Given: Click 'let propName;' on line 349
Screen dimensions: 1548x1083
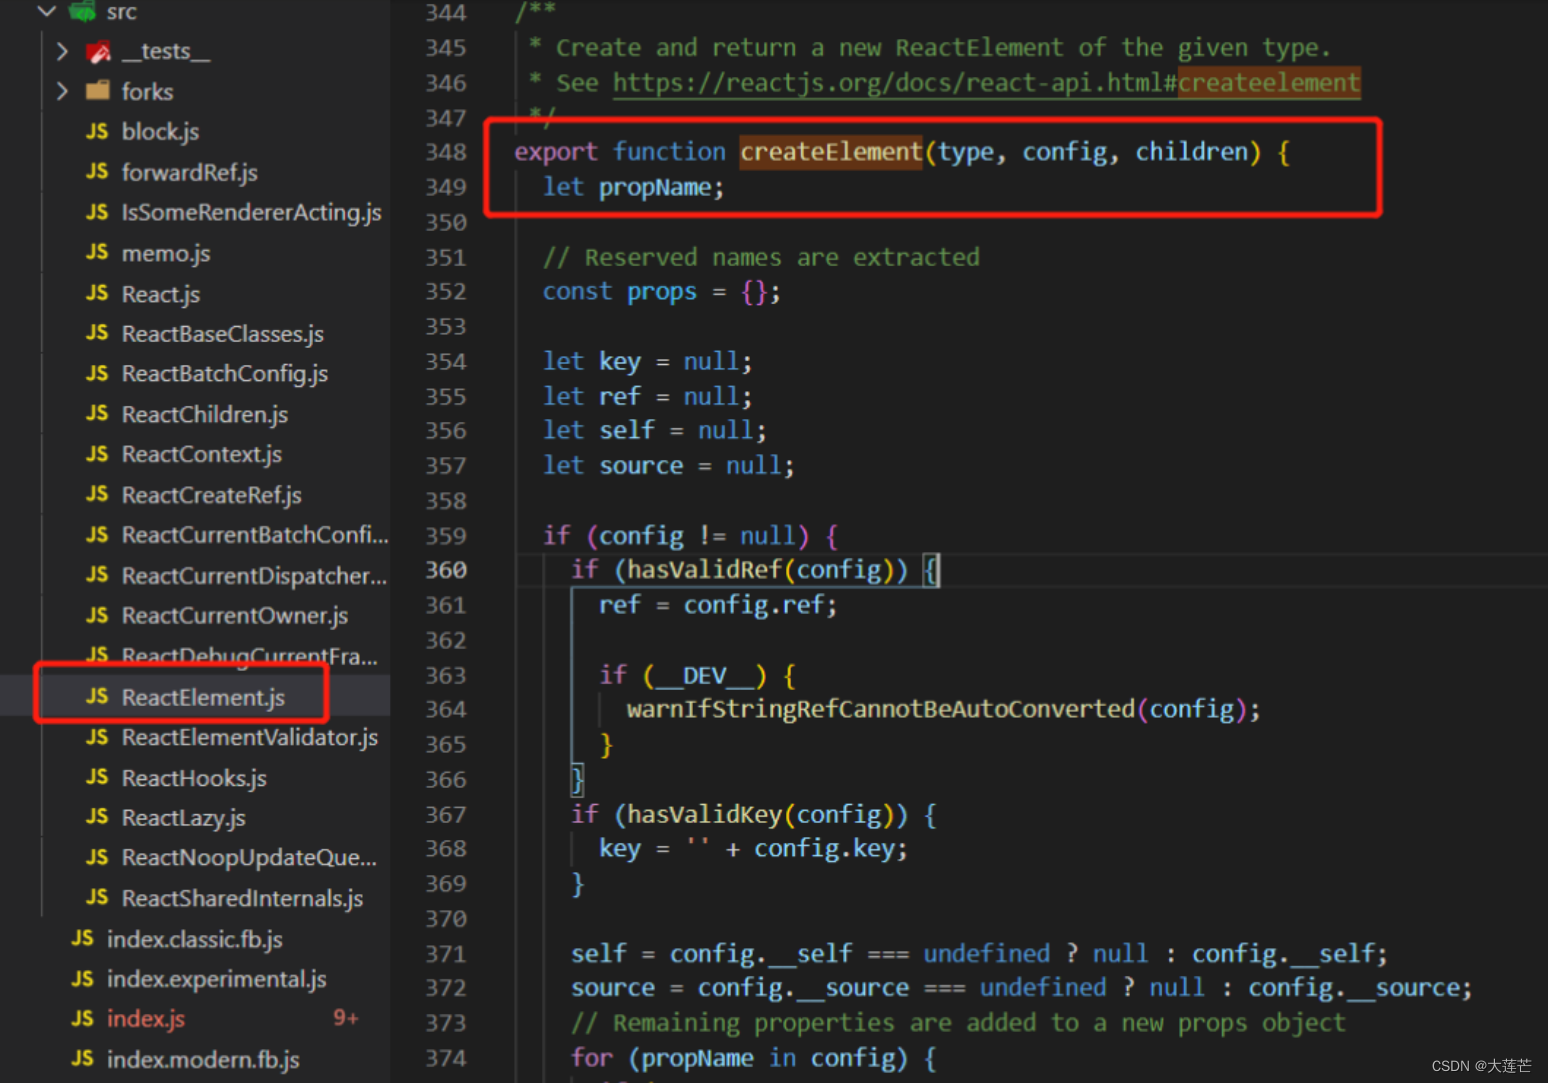Looking at the screenshot, I should 633,187.
